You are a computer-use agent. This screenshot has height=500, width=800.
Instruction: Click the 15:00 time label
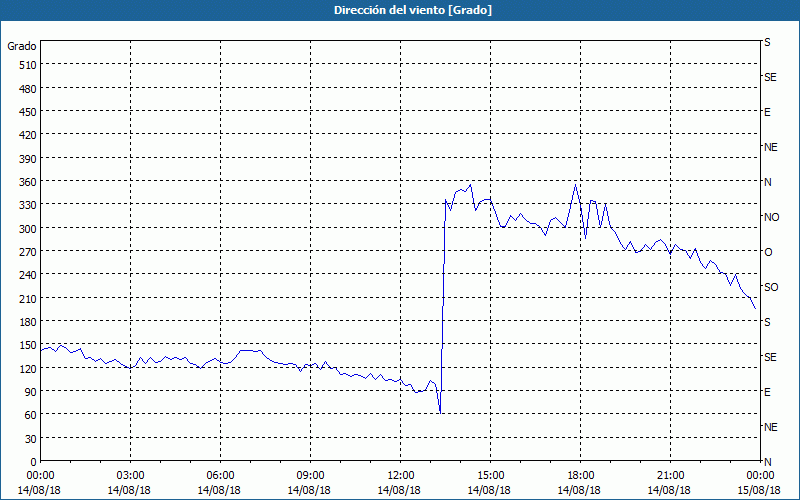[489, 476]
